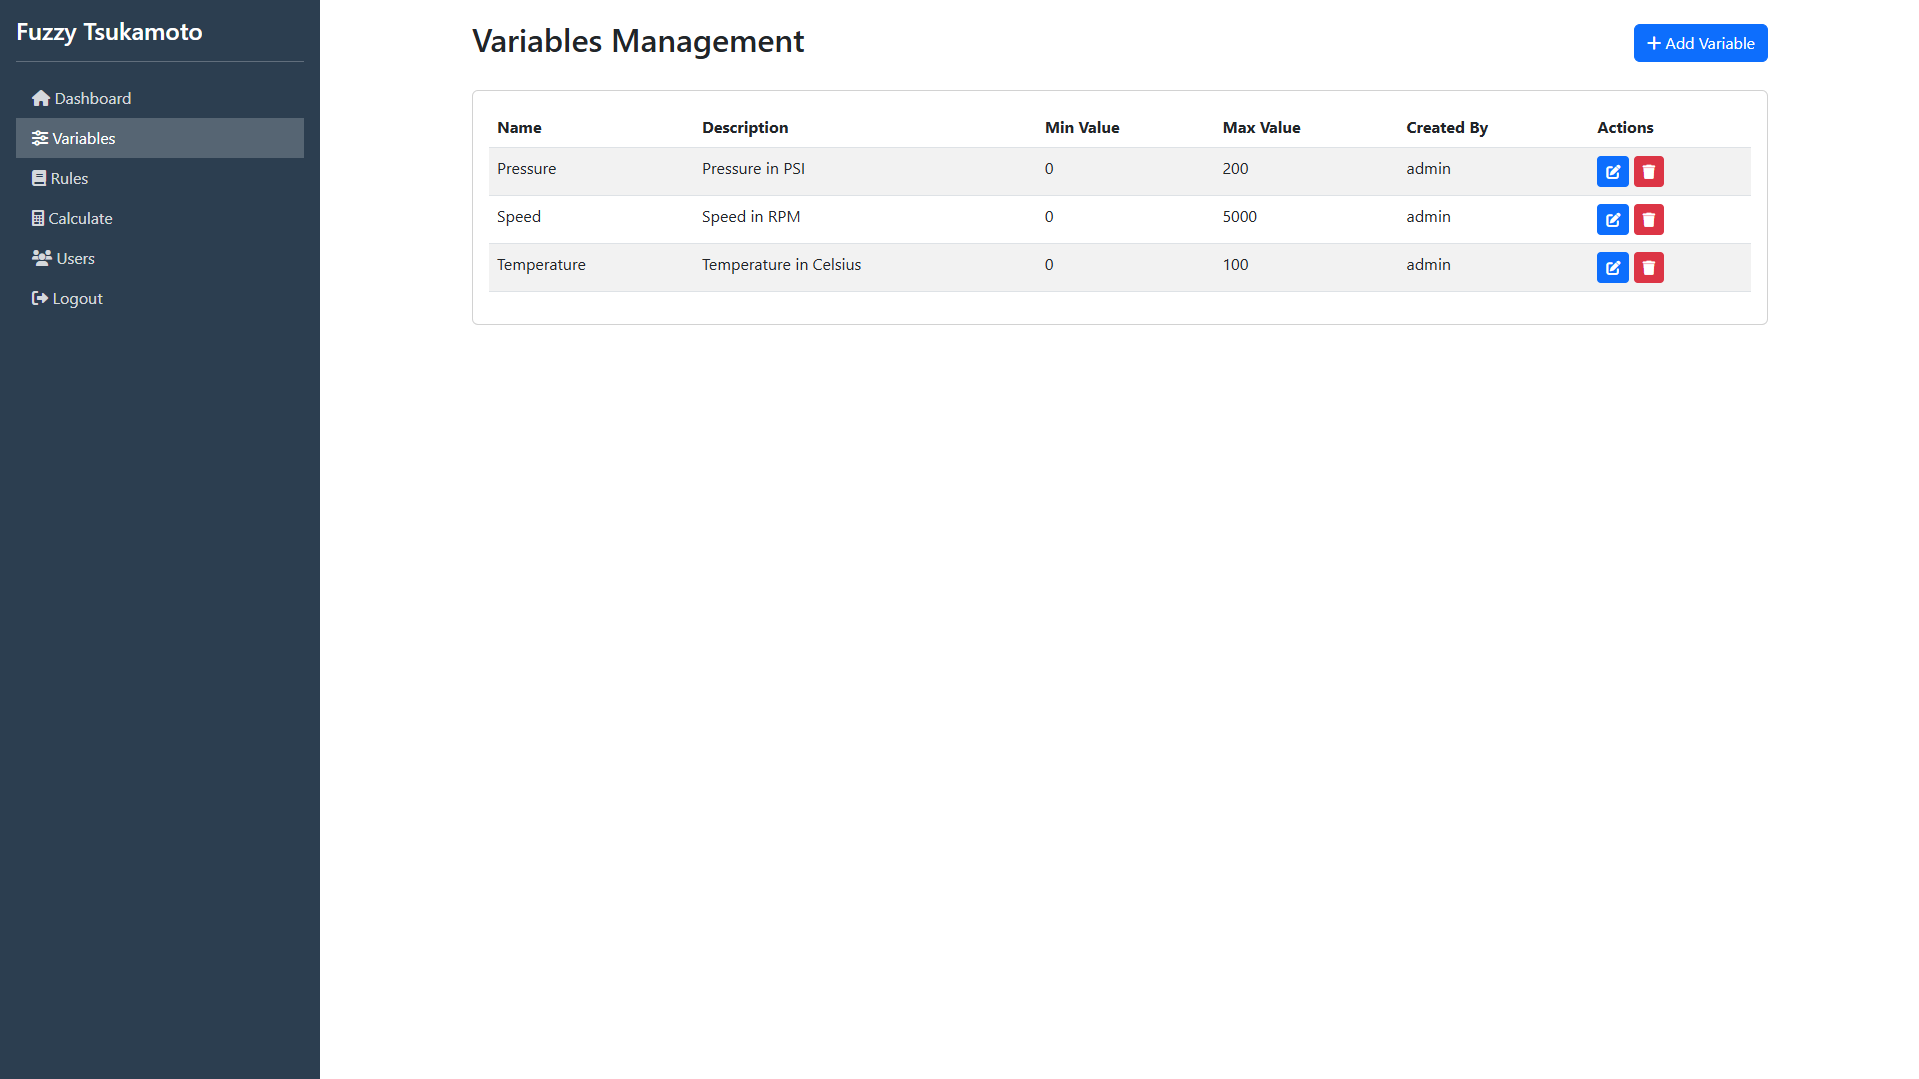This screenshot has width=1919, height=1079.
Task: Click the max value 5000
Action: [x=1239, y=217]
